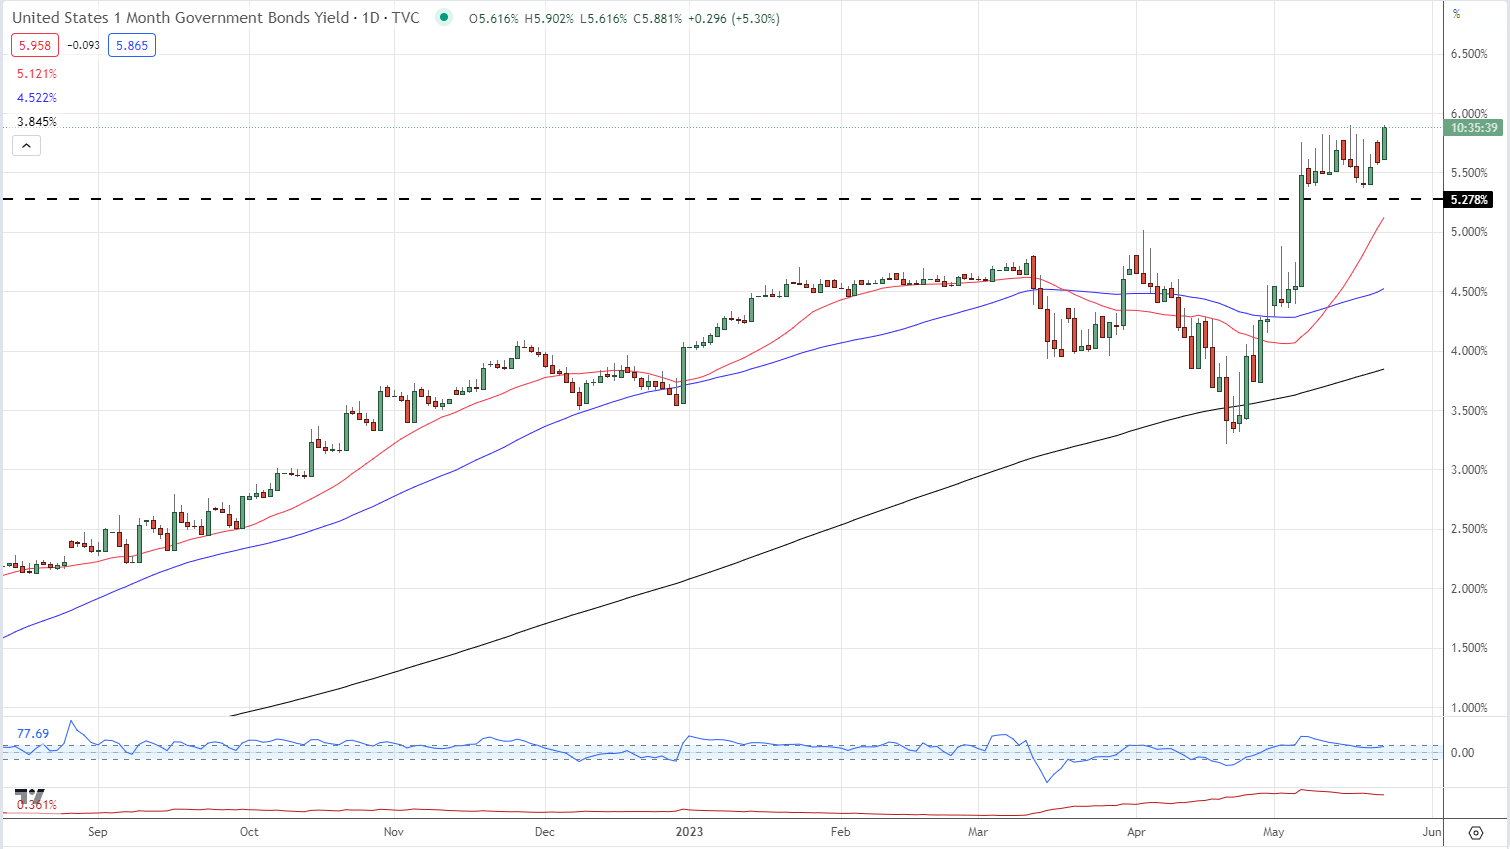Open the % scale mode at axis top
This screenshot has height=849, width=1510.
(x=1457, y=14)
